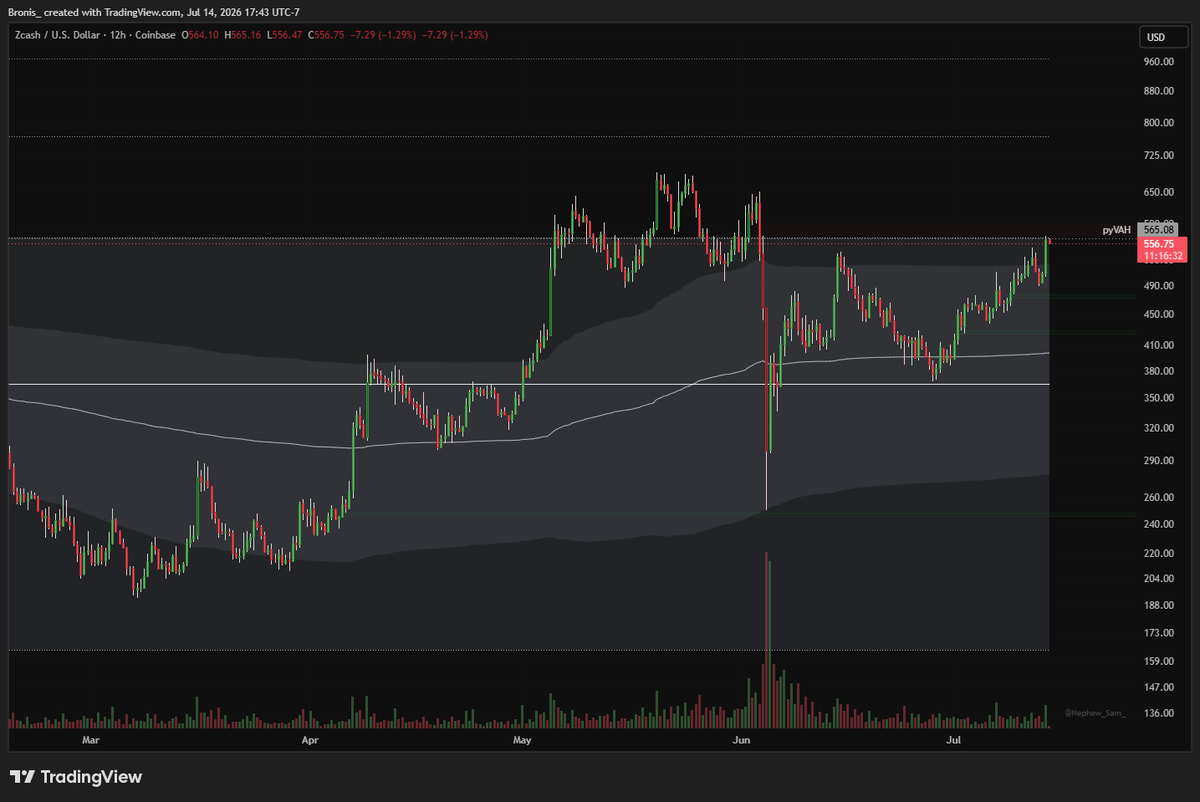Click the 800.00 price axis label
This screenshot has height=802, width=1200.
1158,123
